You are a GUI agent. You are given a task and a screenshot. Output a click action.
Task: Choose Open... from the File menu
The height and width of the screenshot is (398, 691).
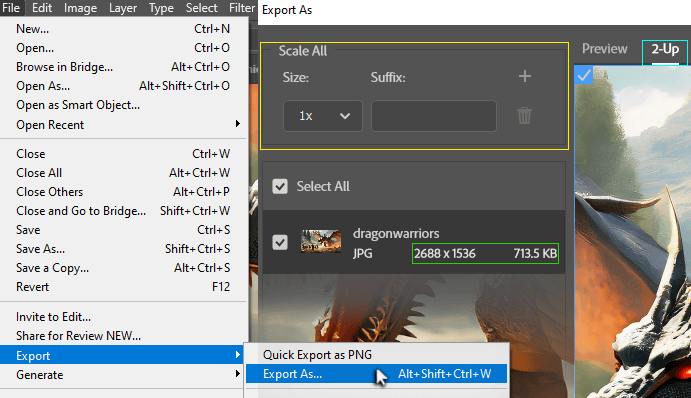click(123, 48)
